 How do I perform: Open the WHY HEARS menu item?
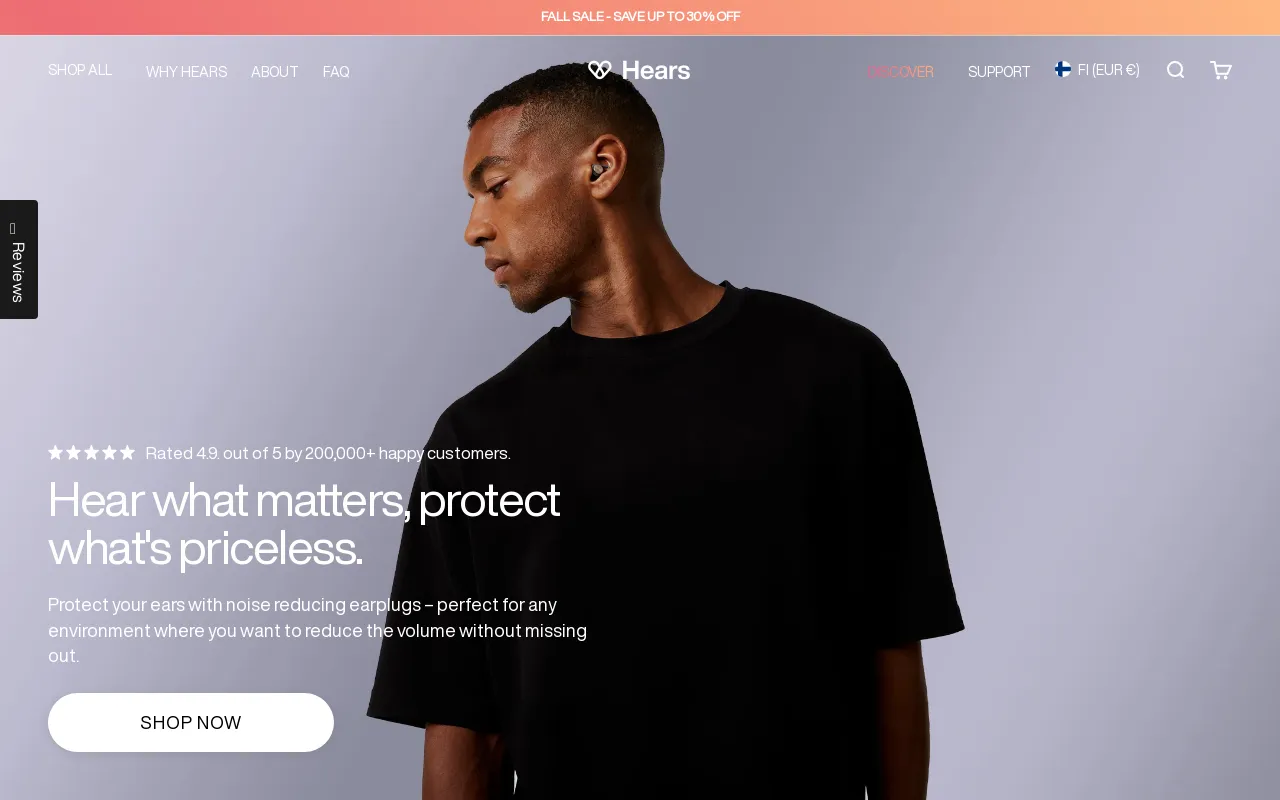(186, 72)
